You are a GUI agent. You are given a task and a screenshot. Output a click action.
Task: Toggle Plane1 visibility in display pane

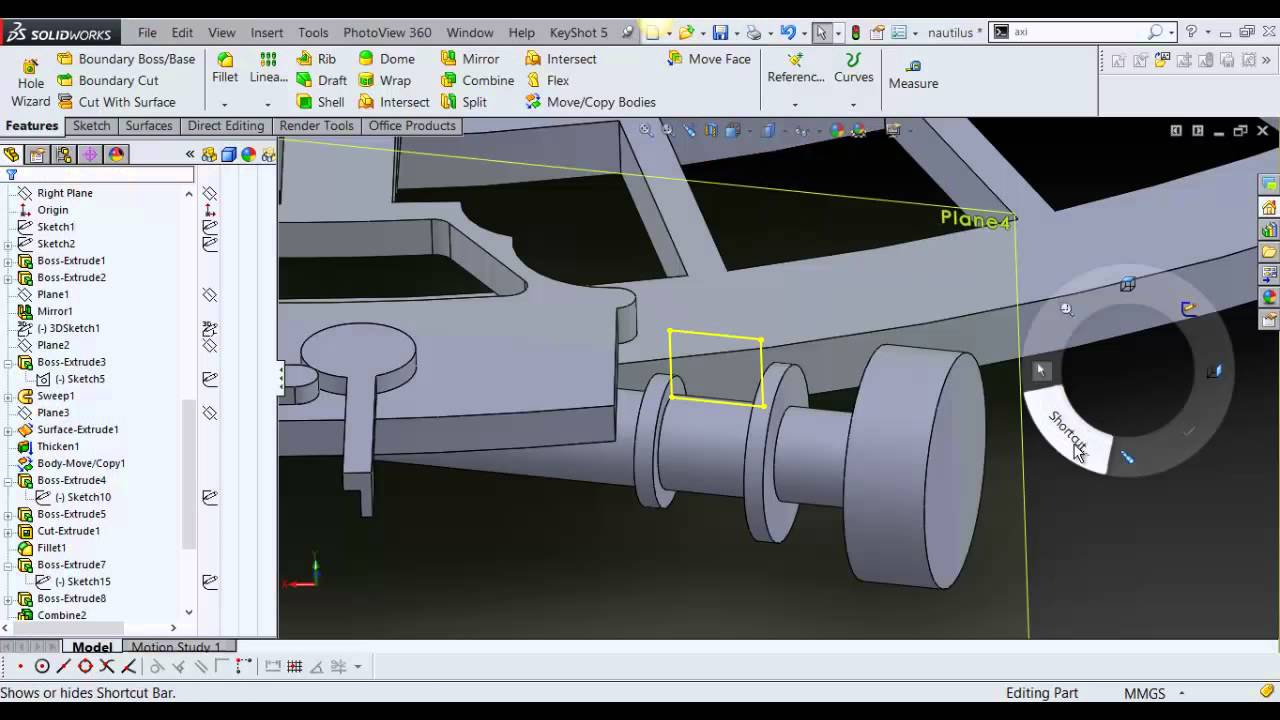click(210, 295)
